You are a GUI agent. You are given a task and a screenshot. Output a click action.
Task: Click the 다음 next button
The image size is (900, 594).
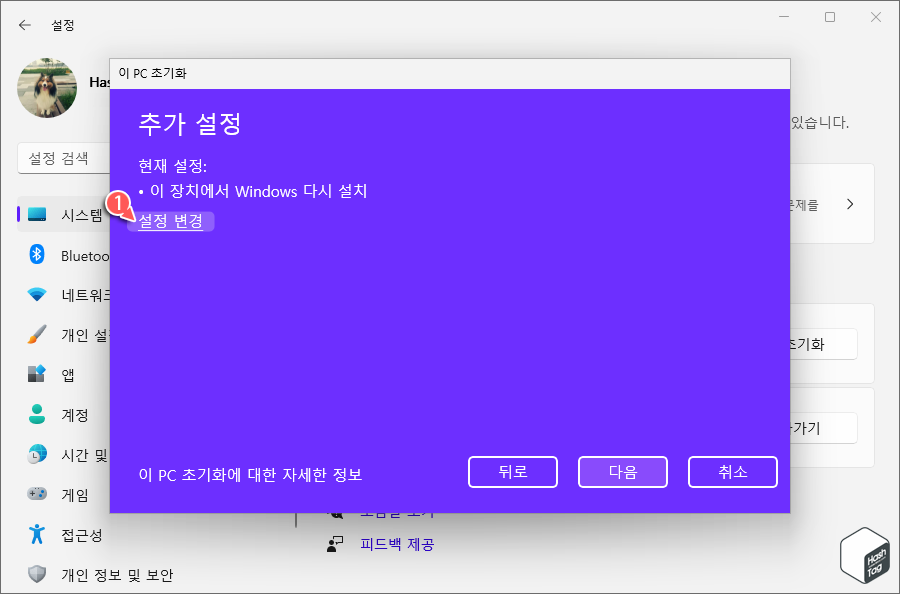click(623, 471)
